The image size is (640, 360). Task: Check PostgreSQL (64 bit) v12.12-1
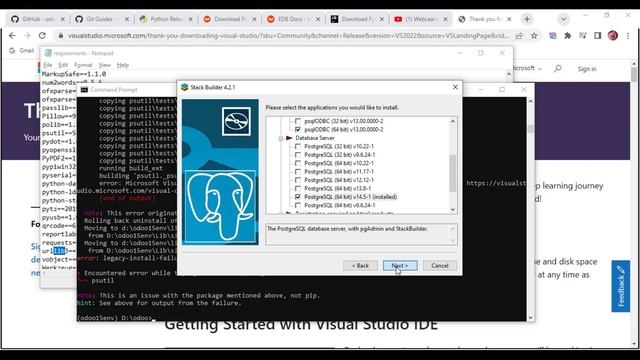pos(298,180)
